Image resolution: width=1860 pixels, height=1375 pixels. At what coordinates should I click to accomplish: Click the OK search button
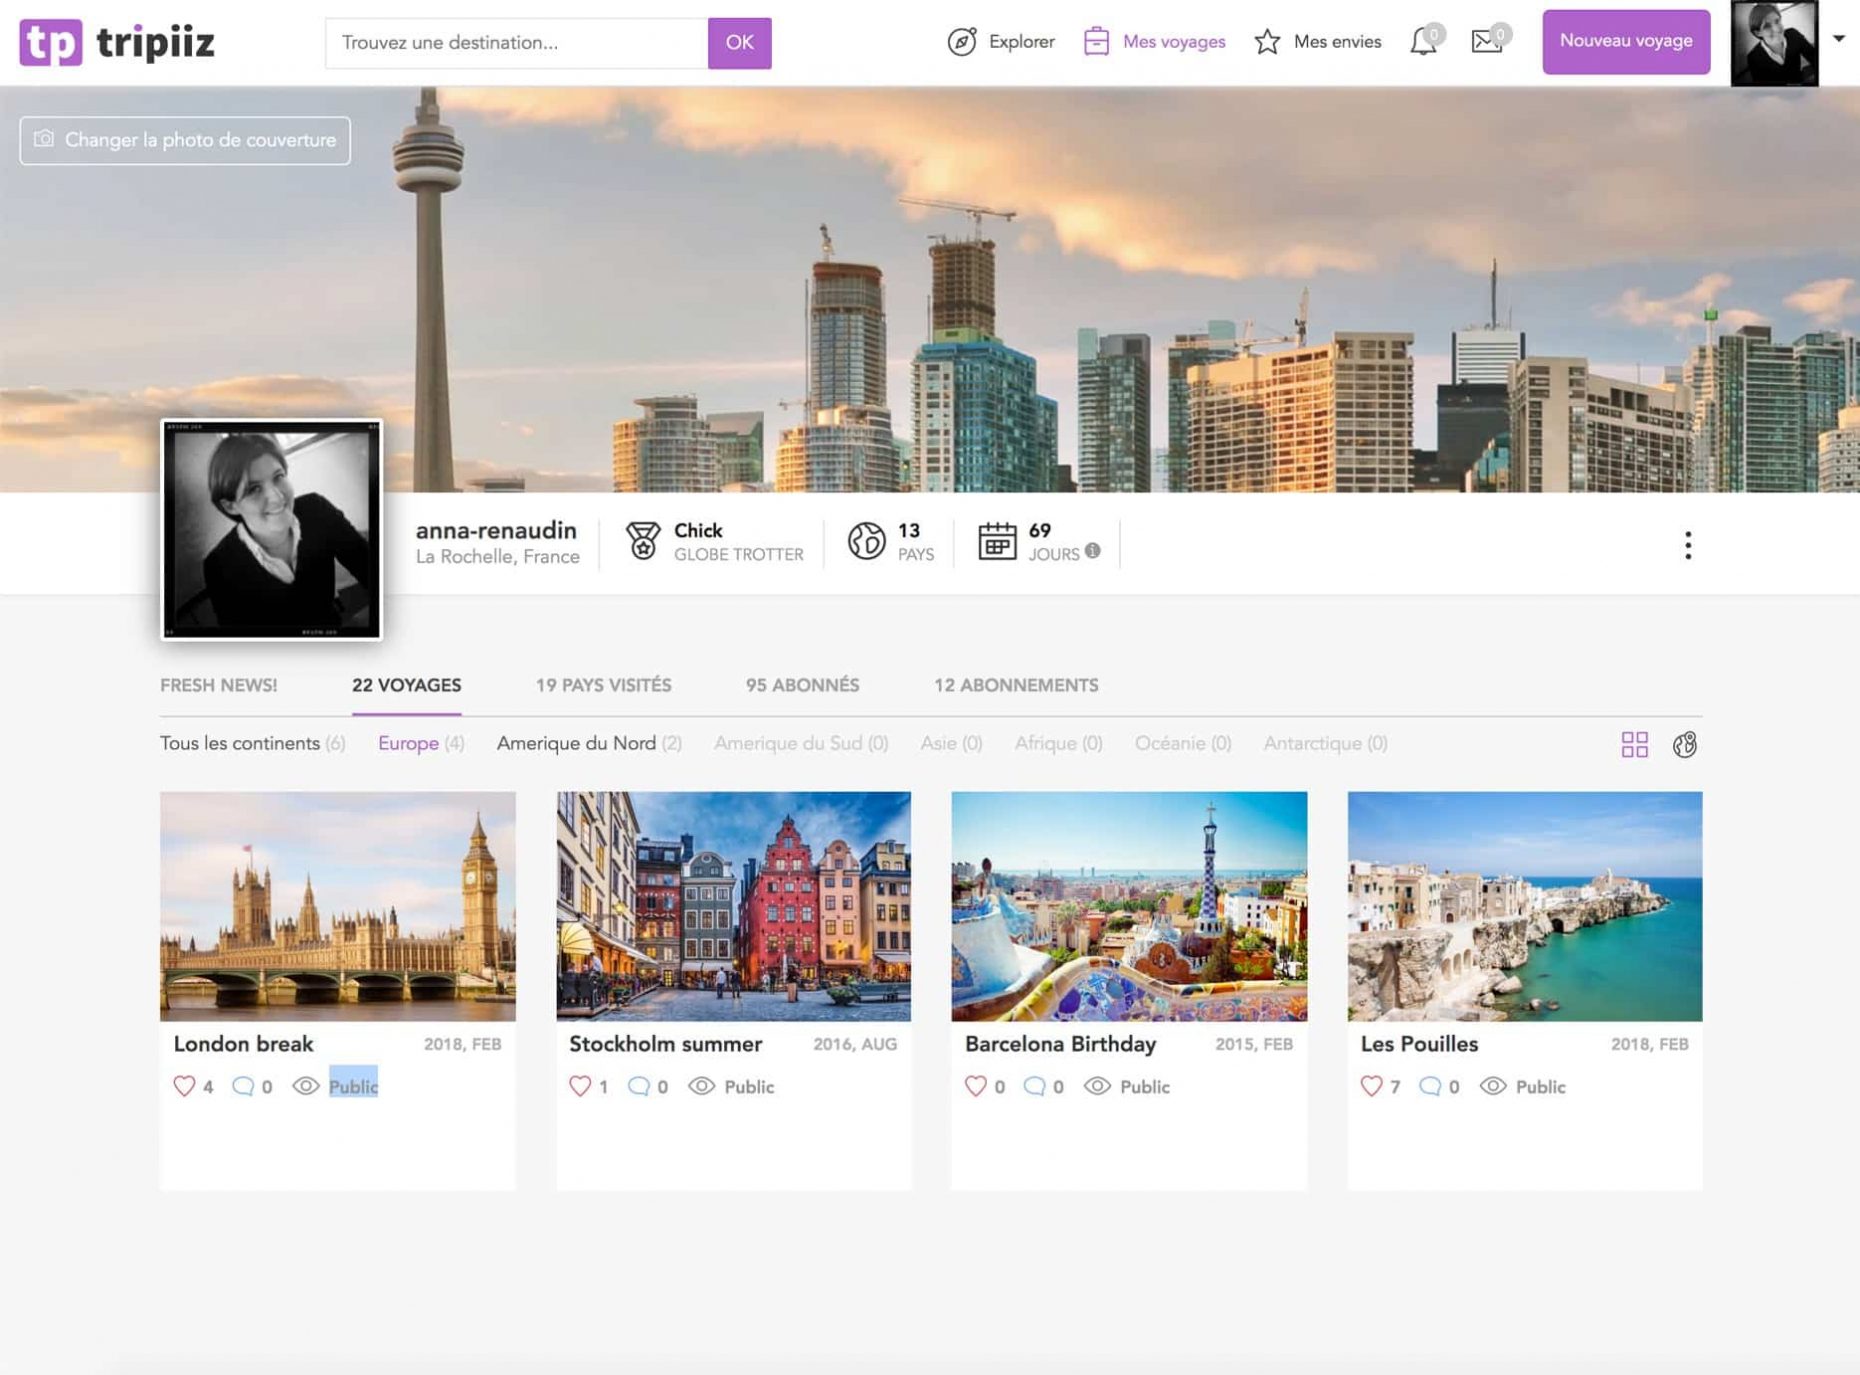739,43
